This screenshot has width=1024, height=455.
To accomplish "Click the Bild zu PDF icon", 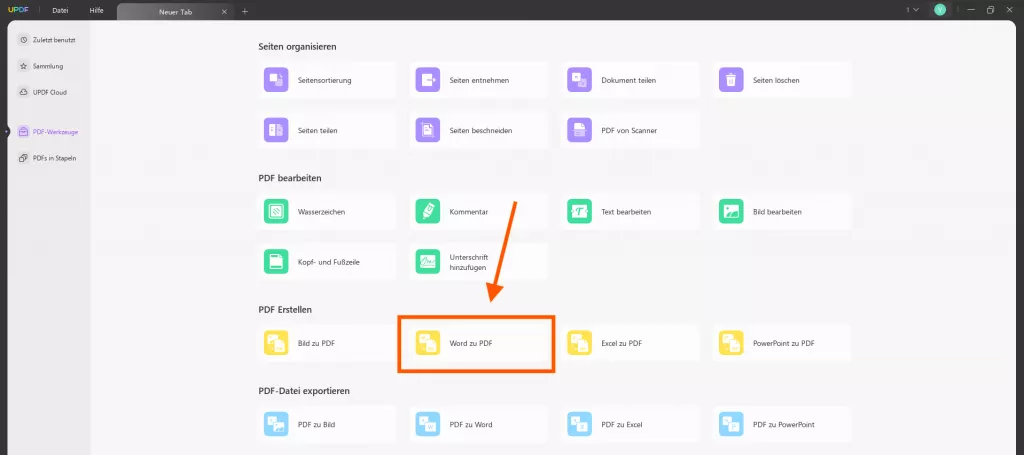I will point(276,343).
